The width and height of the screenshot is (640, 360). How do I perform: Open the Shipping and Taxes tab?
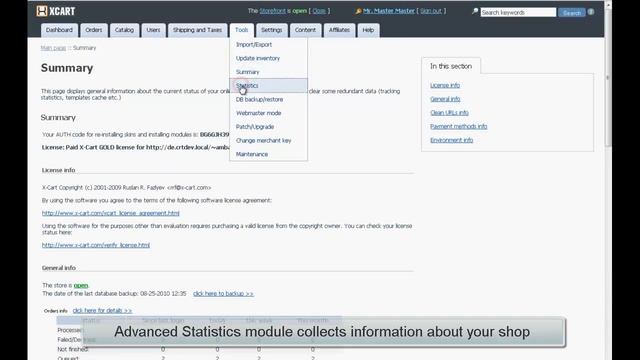tap(197, 30)
